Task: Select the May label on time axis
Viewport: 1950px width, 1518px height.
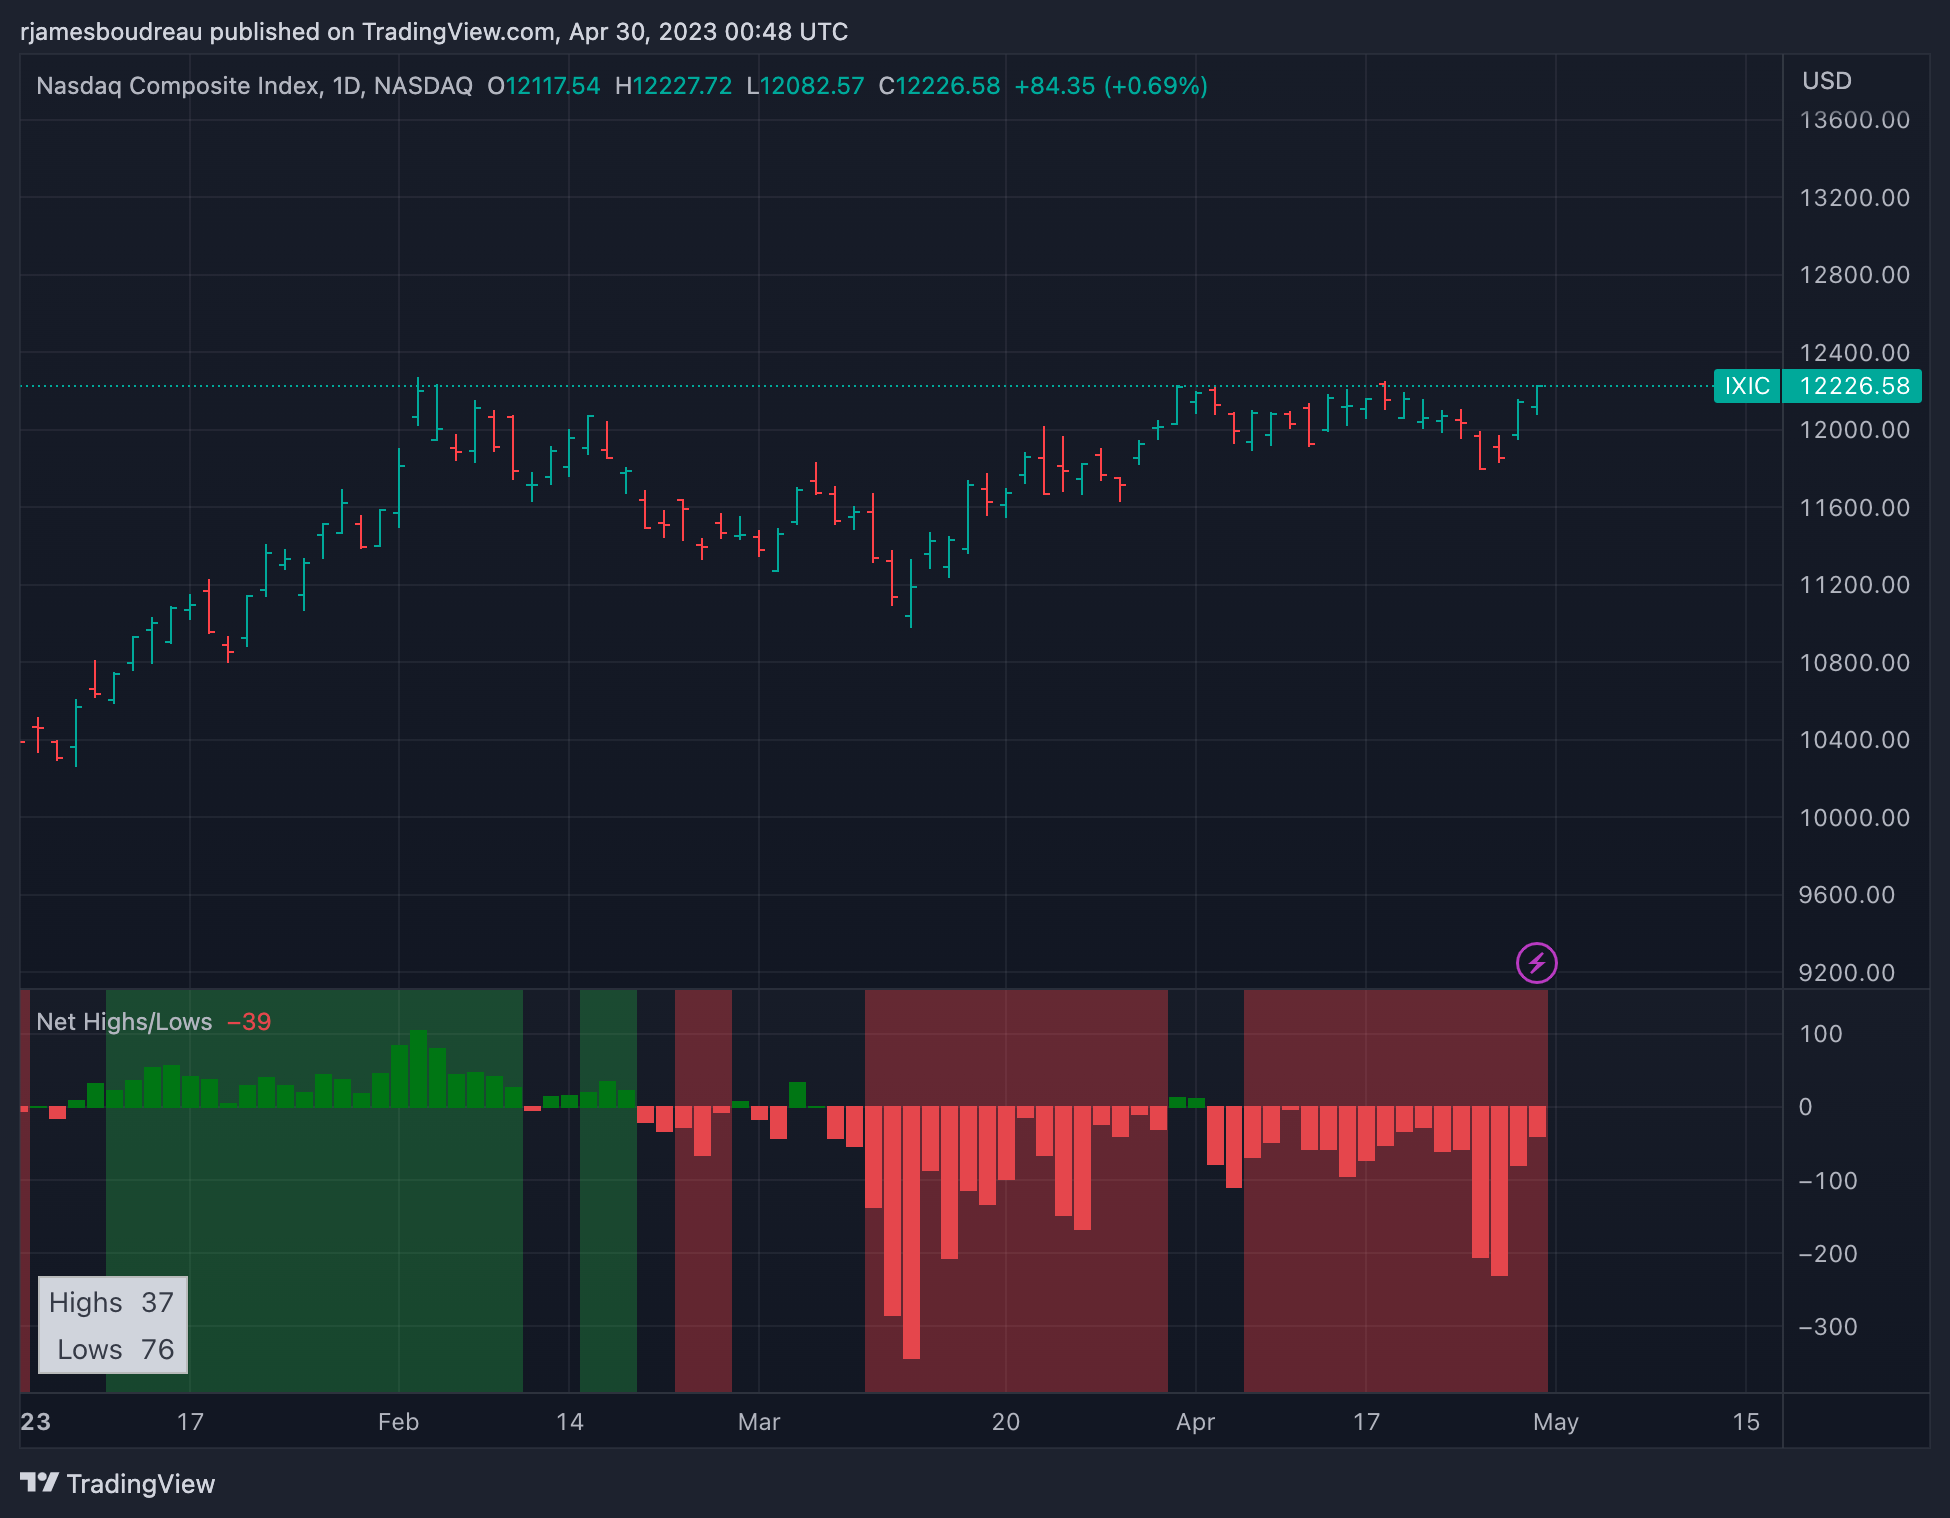Action: 1555,1422
